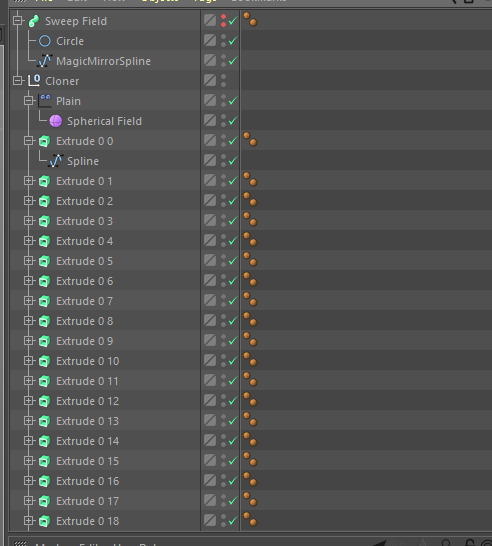Image resolution: width=492 pixels, height=546 pixels.
Task: Expand the Extrude 0 11 children
Action: tap(29, 381)
